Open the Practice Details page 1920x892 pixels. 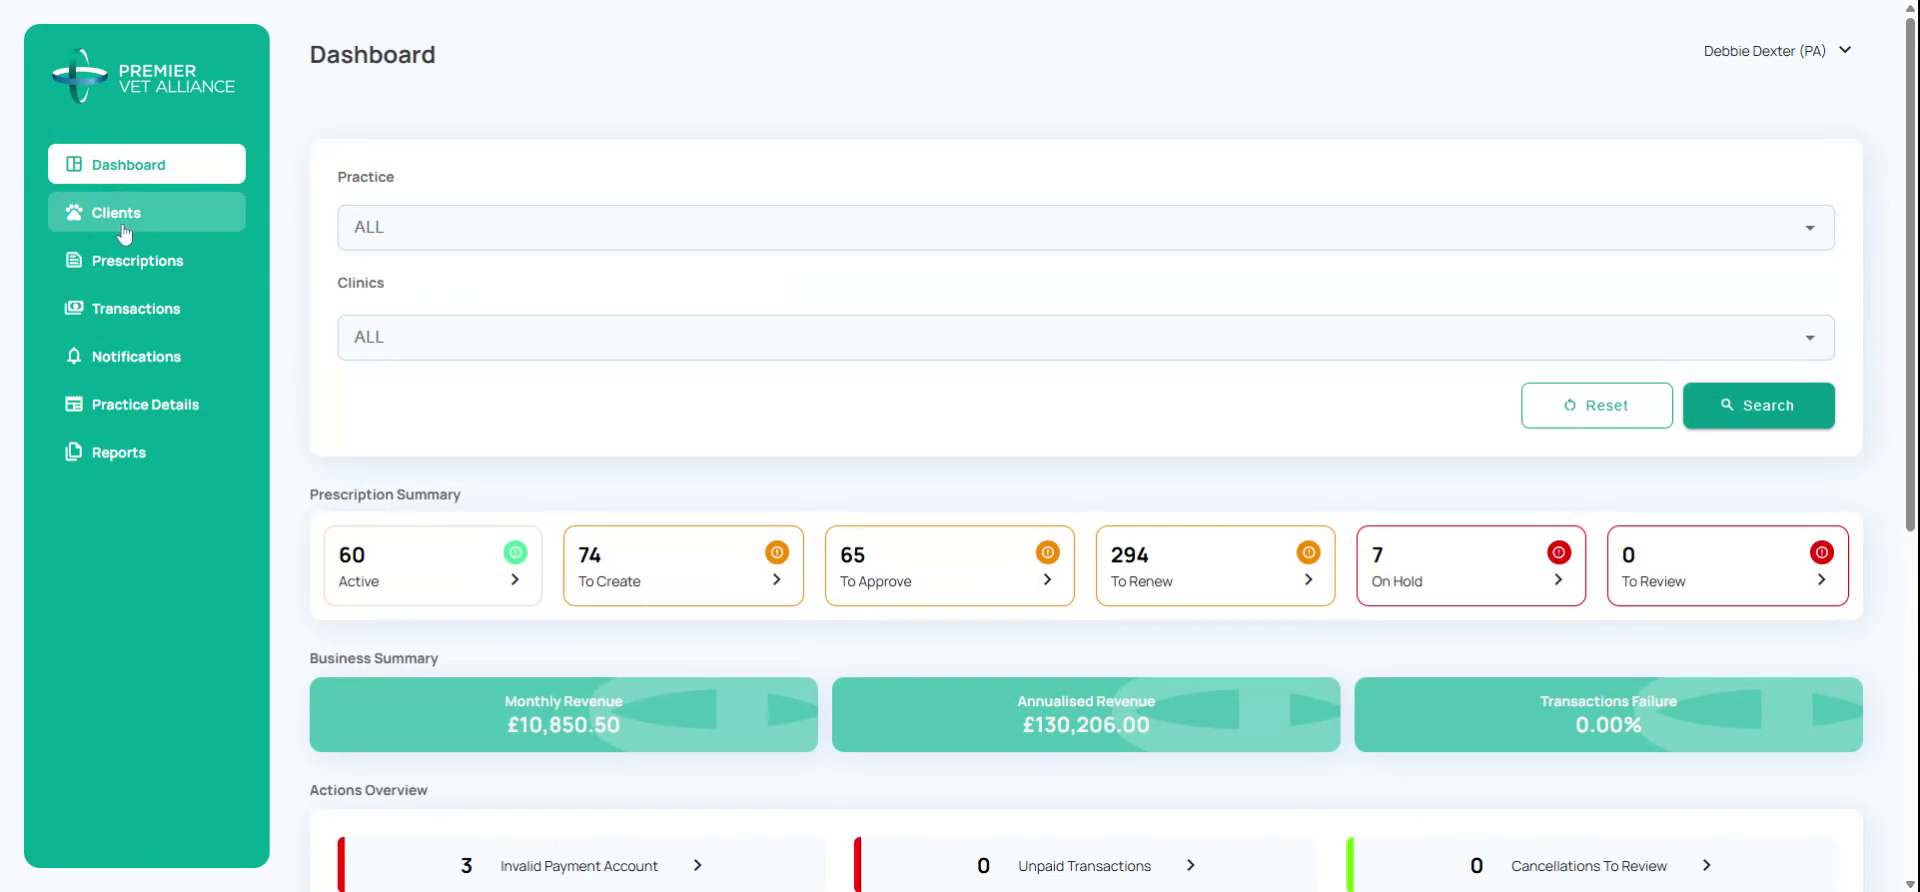[x=147, y=404]
